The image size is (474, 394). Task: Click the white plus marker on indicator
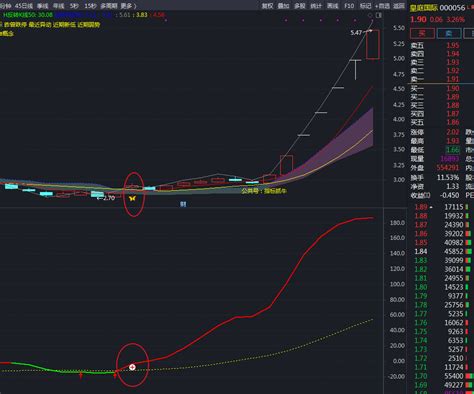(132, 367)
